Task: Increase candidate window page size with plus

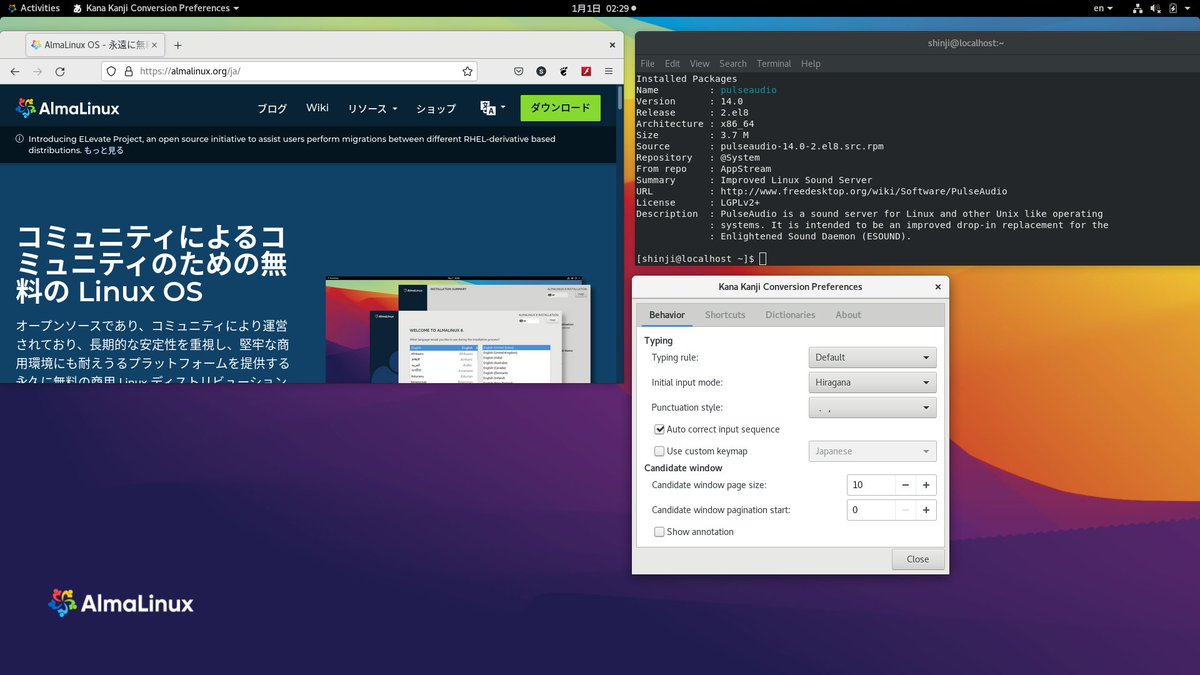Action: click(926, 485)
